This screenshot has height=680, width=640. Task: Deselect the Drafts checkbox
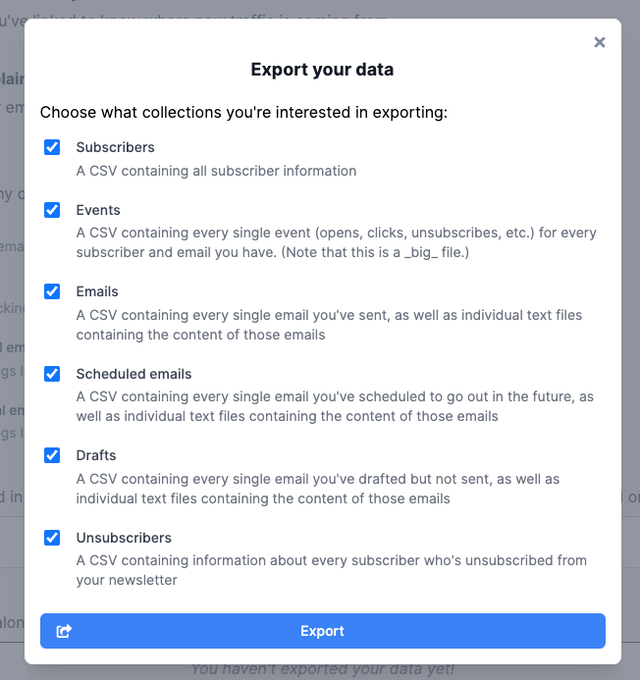click(52, 455)
